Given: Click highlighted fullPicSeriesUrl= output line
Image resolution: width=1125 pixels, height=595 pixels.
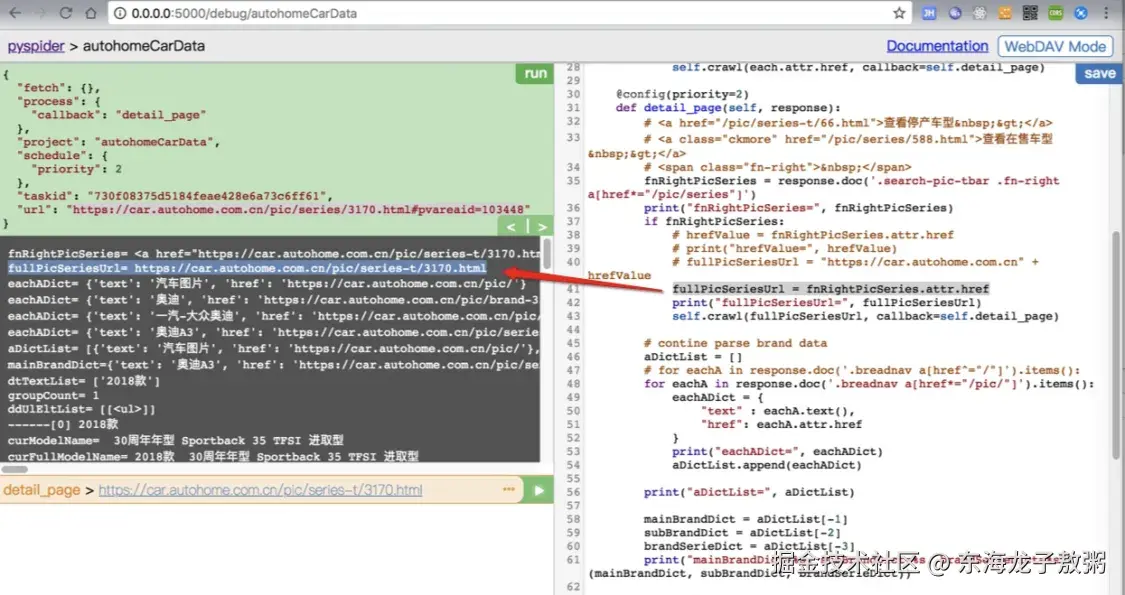Looking at the screenshot, I should [247, 268].
